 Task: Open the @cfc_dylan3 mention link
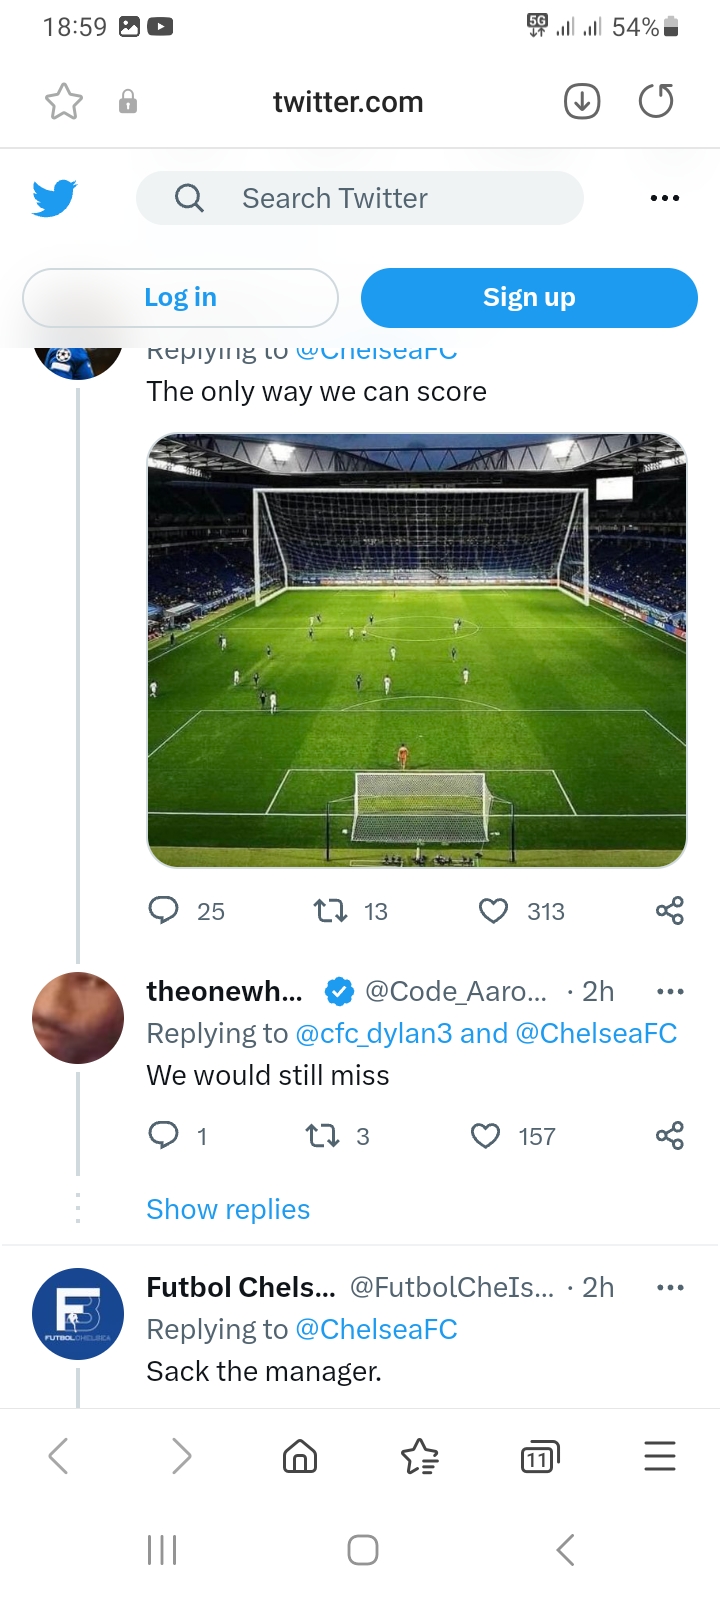click(374, 1033)
